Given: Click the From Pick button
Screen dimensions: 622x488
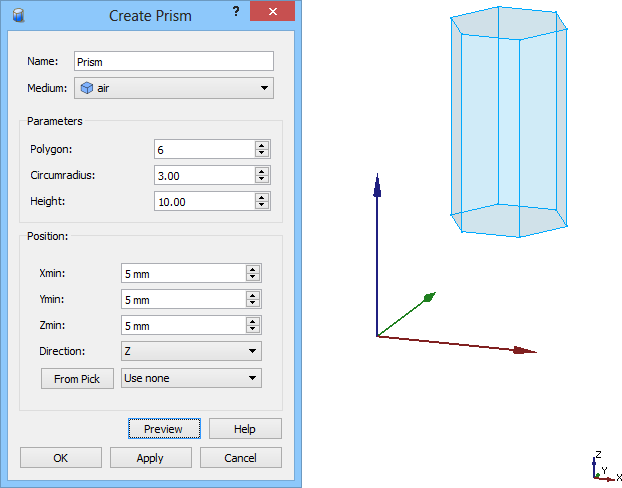Looking at the screenshot, I should click(77, 378).
